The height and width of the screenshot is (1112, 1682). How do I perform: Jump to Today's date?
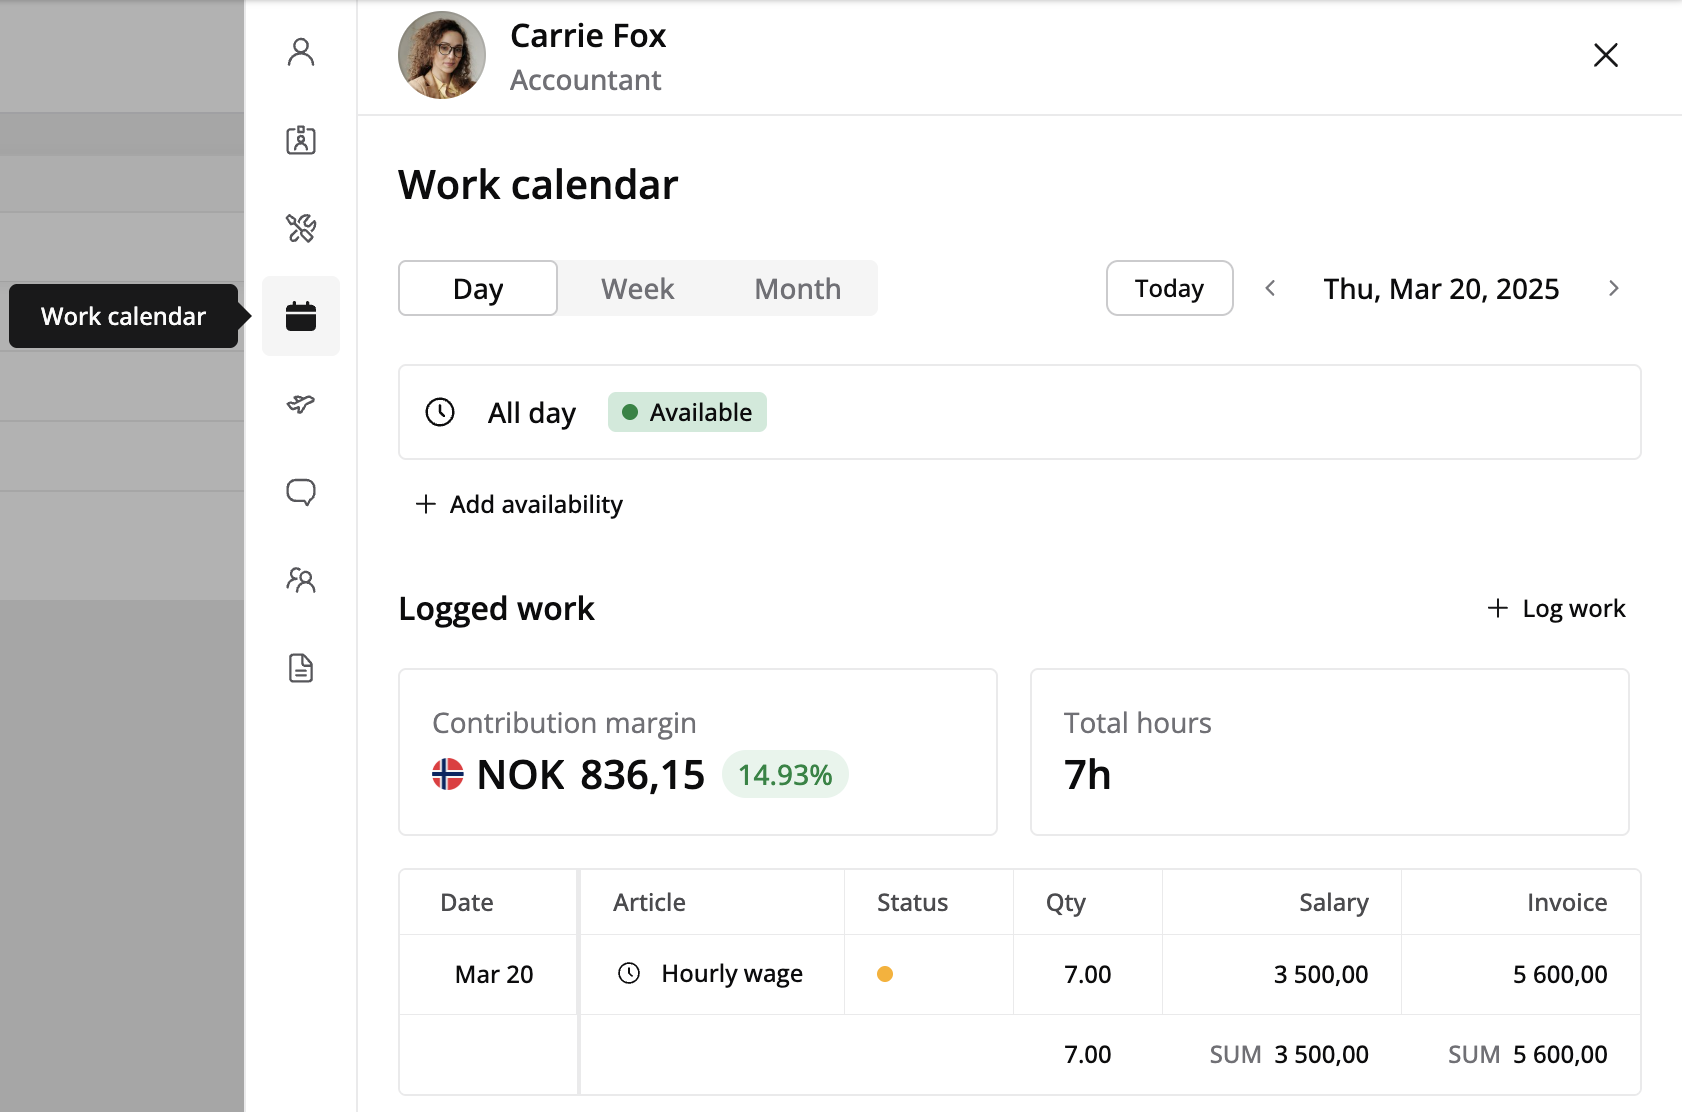click(x=1169, y=289)
